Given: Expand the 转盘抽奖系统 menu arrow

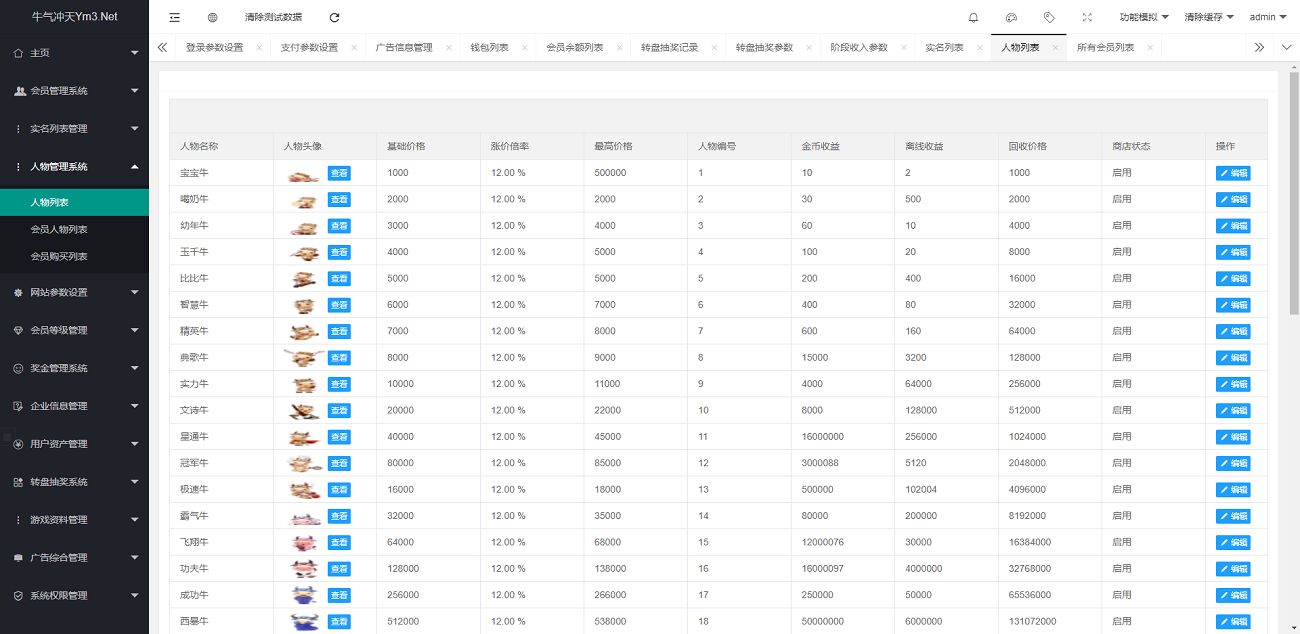Looking at the screenshot, I should click(x=135, y=482).
